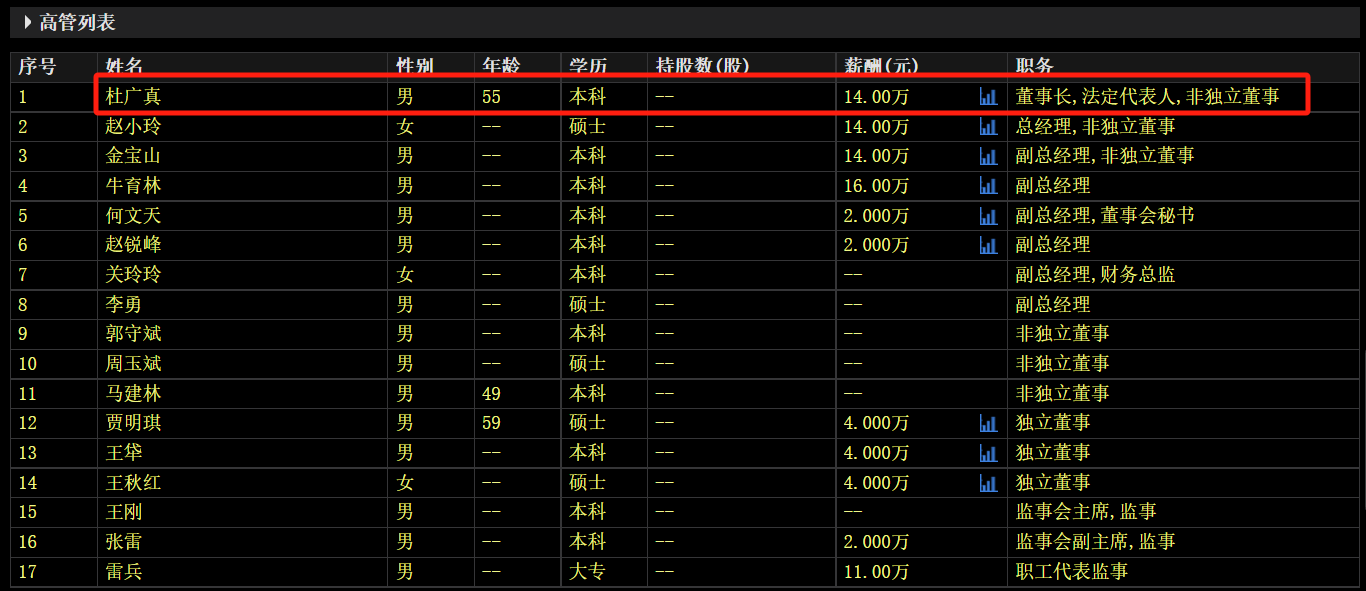Click the 学历 column header
This screenshot has width=1366, height=591.
click(588, 67)
